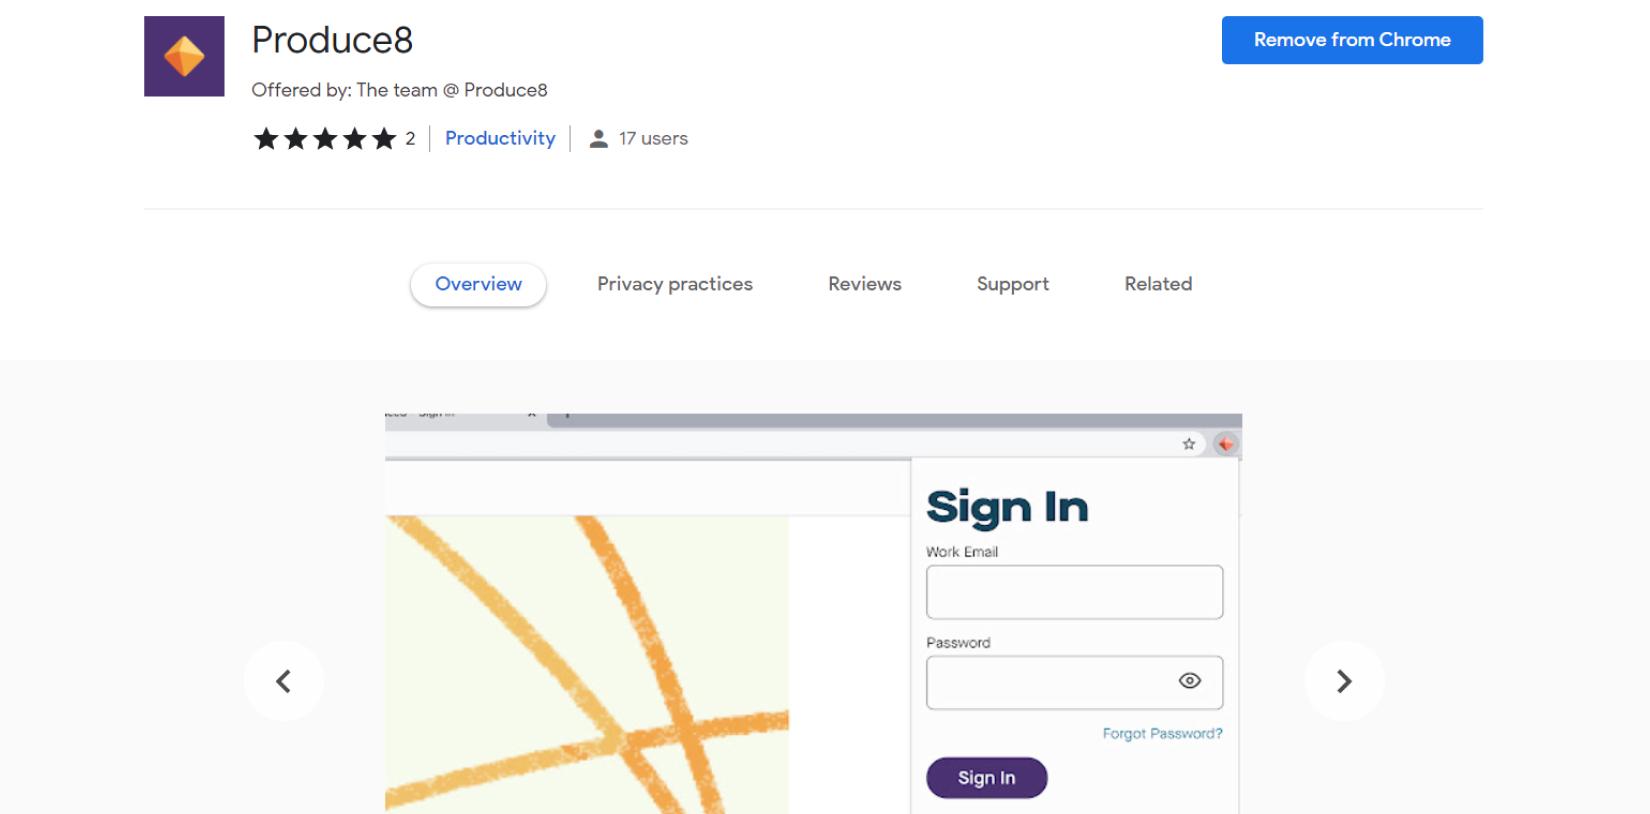Viewport: 1650px width, 814px height.
Task: Switch to the Privacy practices tab
Action: tap(675, 284)
